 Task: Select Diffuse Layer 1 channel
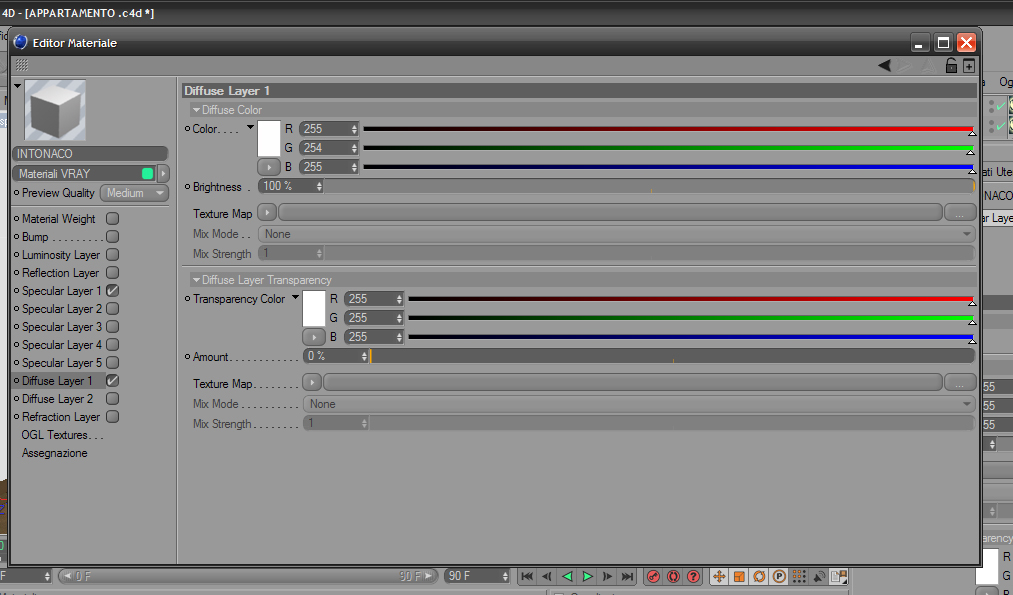point(58,381)
